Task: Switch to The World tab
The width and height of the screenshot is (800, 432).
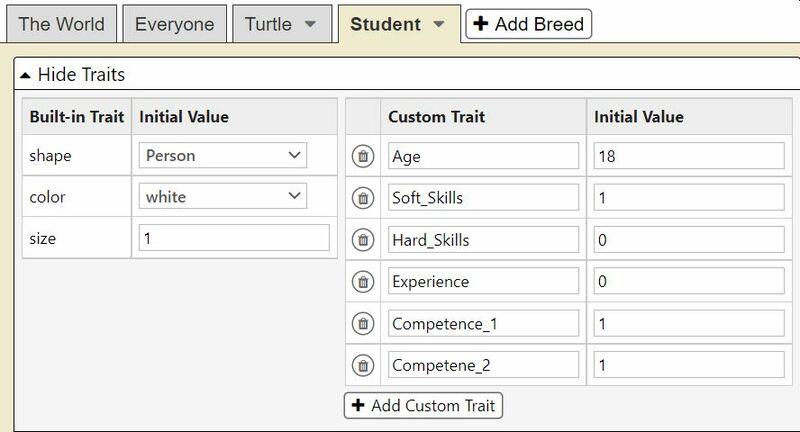Action: point(62,24)
